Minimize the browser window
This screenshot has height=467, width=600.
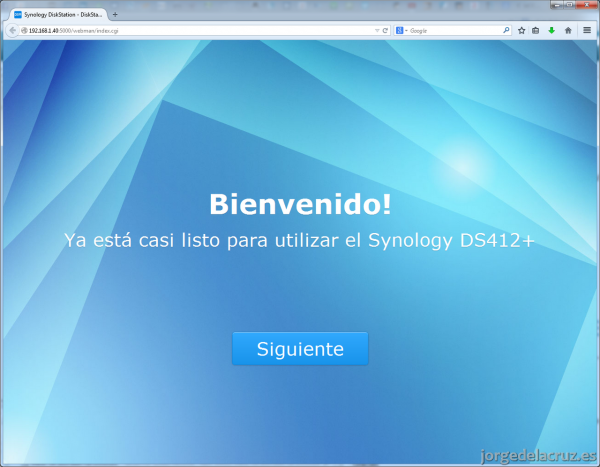(x=557, y=5)
